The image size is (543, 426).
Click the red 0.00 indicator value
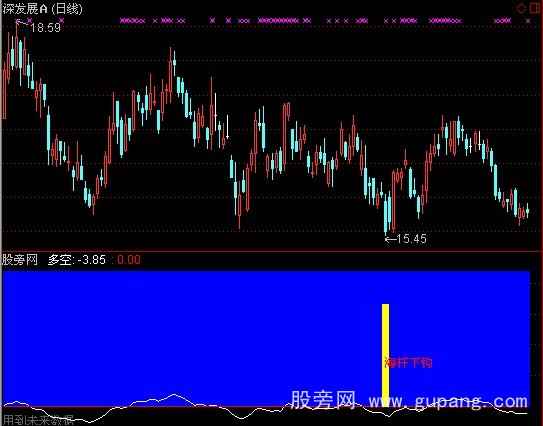coord(129,259)
